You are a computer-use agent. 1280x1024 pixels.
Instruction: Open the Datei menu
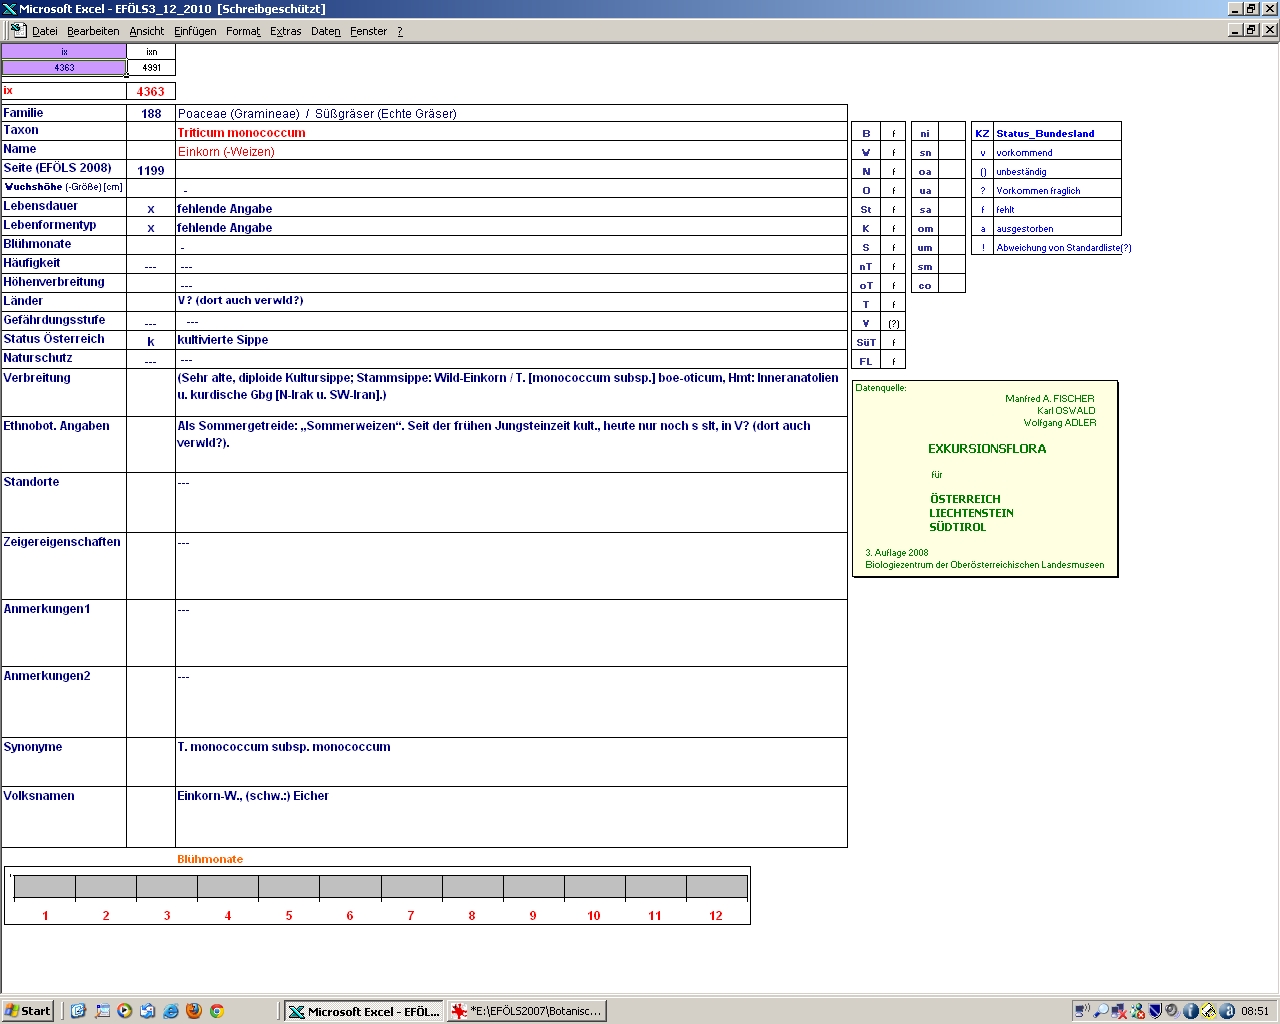pyautogui.click(x=45, y=31)
